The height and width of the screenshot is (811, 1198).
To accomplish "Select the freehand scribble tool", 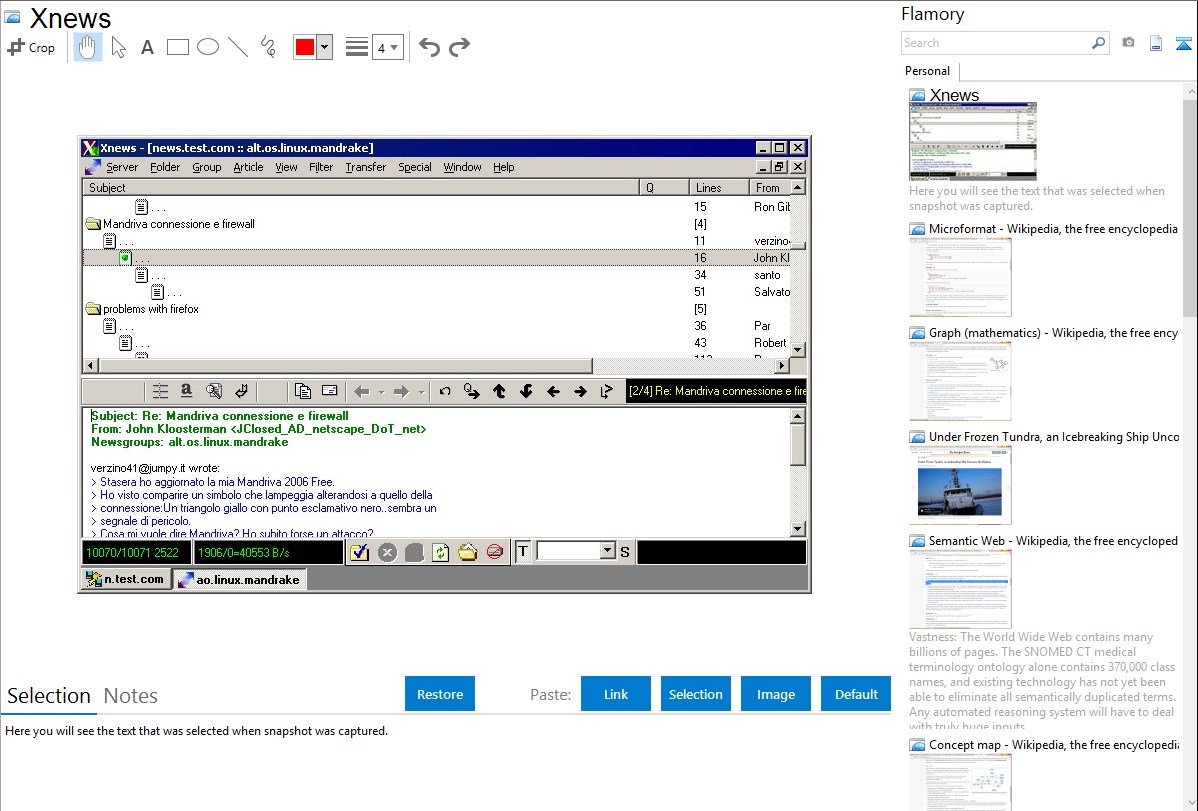I will [x=268, y=47].
